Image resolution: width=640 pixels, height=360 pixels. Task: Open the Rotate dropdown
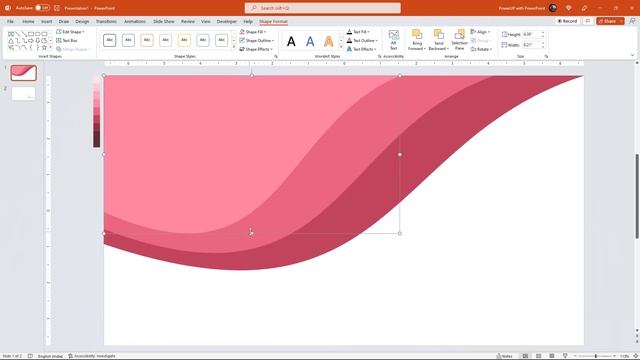click(x=481, y=49)
